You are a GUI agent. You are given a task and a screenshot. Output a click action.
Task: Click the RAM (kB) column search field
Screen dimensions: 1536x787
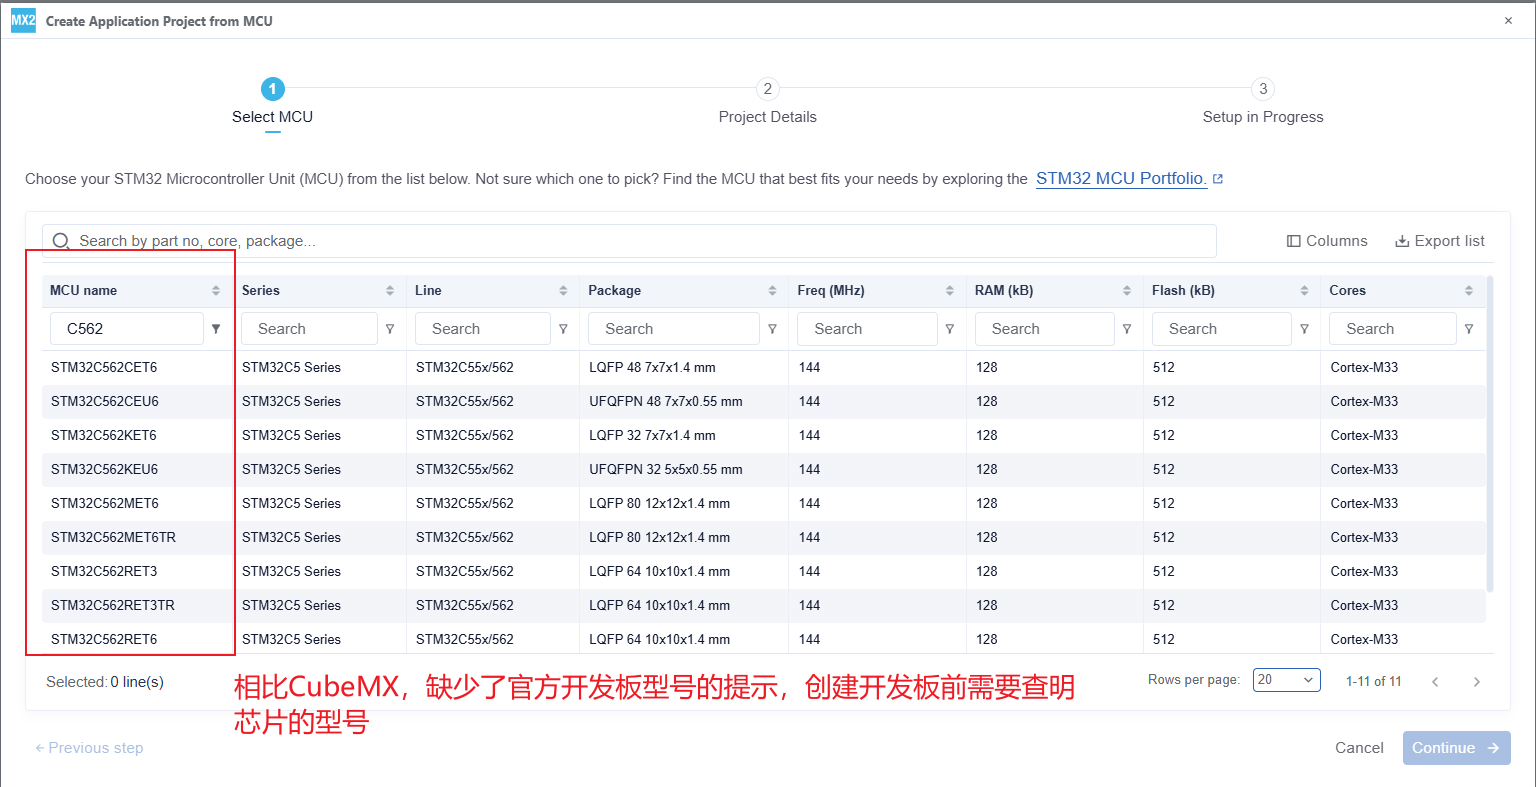1045,329
